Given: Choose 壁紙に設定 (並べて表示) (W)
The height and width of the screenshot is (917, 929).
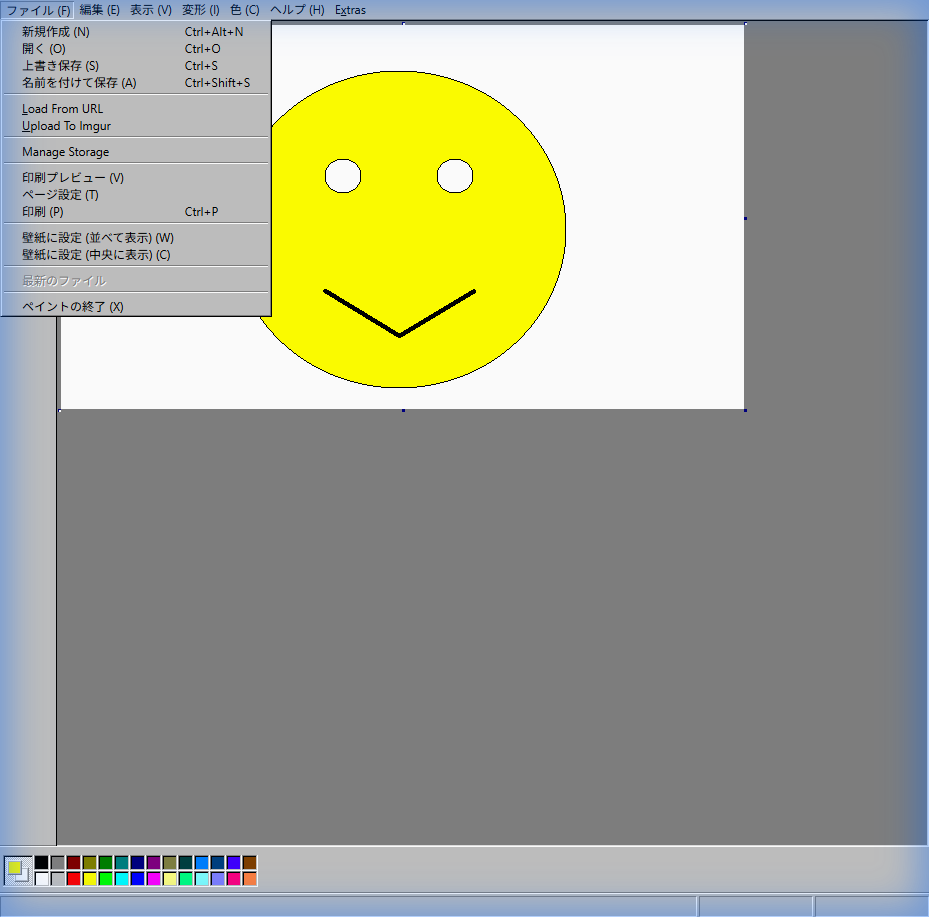Looking at the screenshot, I should 98,238.
